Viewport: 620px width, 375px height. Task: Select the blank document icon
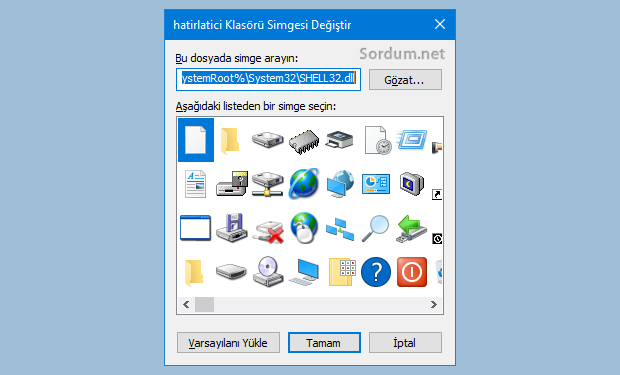196,140
